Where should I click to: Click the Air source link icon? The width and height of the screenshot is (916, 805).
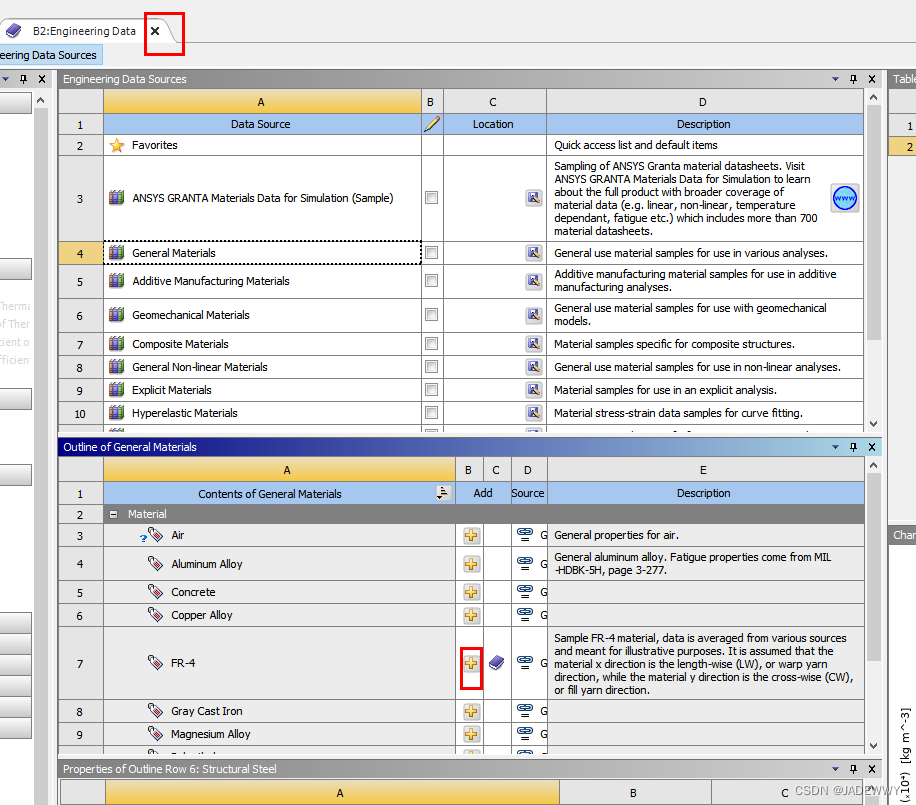pos(525,534)
